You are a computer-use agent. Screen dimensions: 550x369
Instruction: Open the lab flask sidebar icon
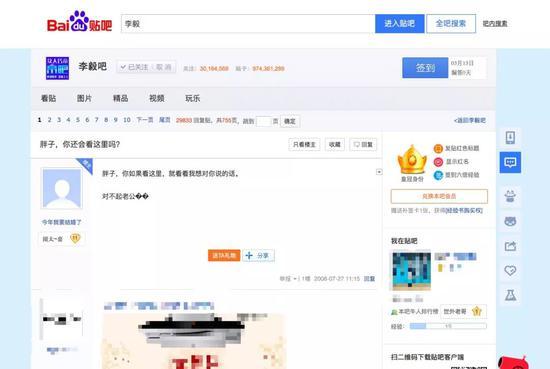point(510,295)
